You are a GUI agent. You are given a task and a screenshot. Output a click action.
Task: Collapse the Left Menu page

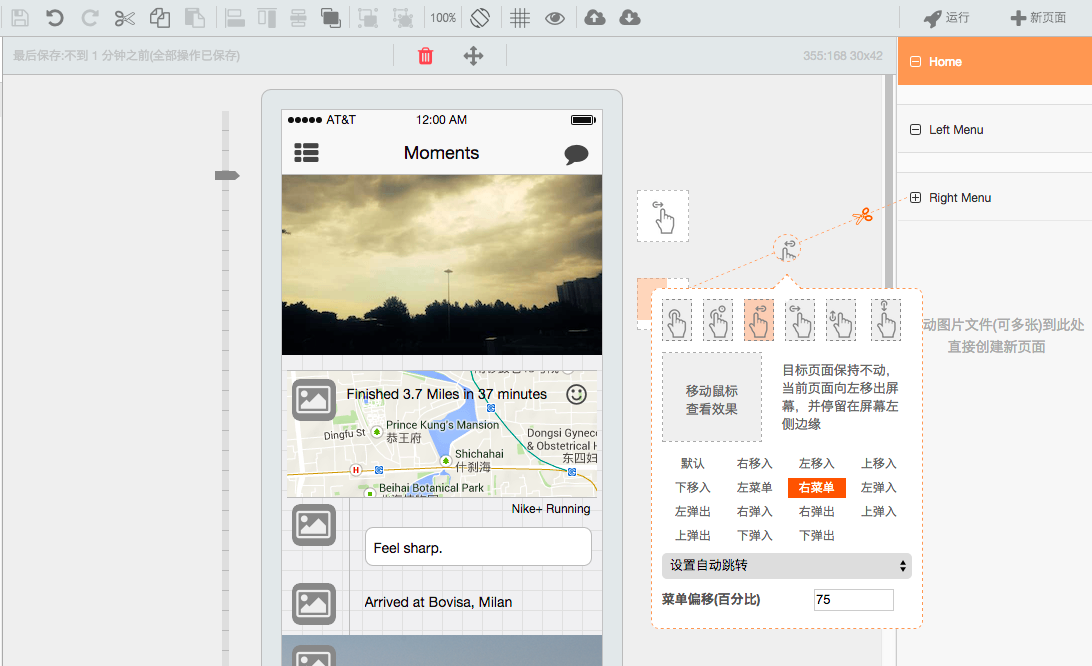(915, 130)
